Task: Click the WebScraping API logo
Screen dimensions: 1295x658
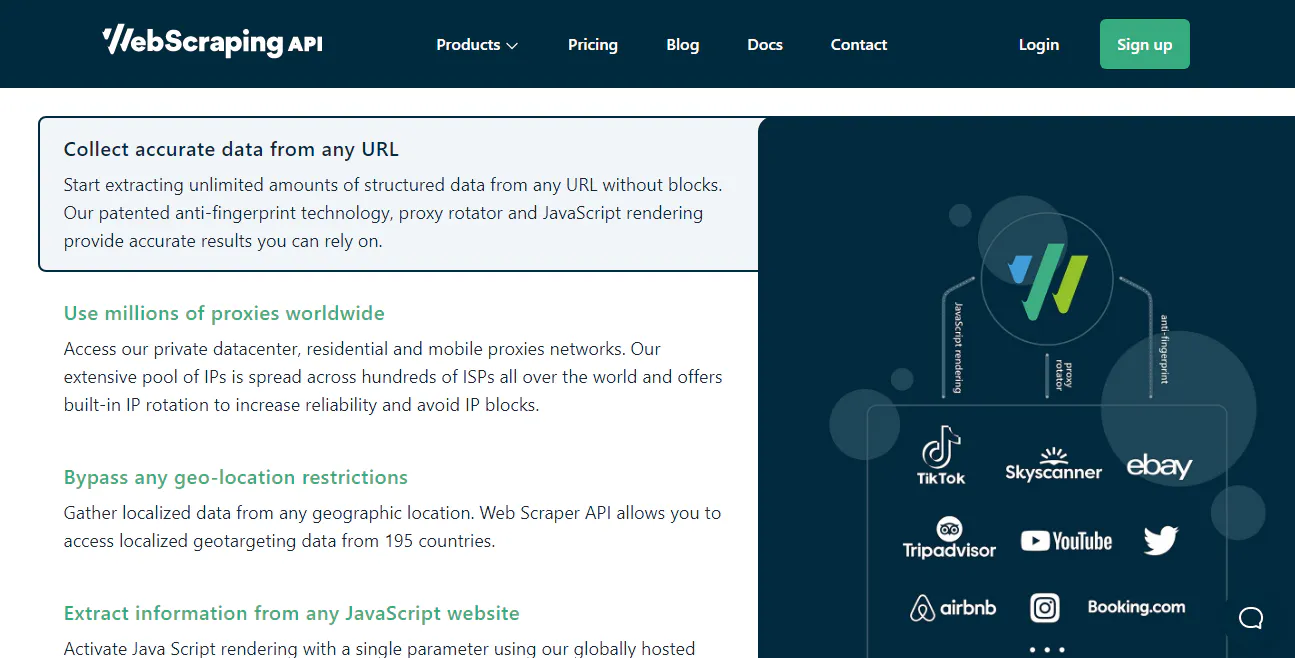Action: coord(211,42)
